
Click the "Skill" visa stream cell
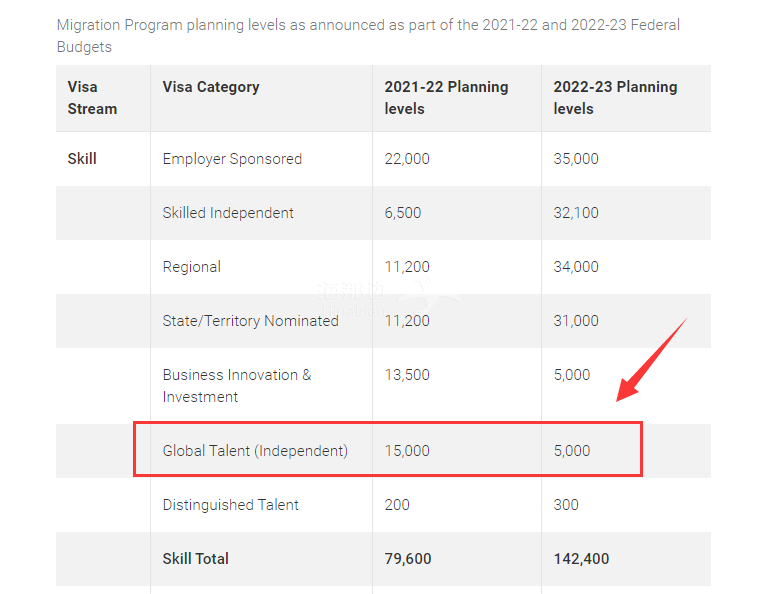click(82, 158)
